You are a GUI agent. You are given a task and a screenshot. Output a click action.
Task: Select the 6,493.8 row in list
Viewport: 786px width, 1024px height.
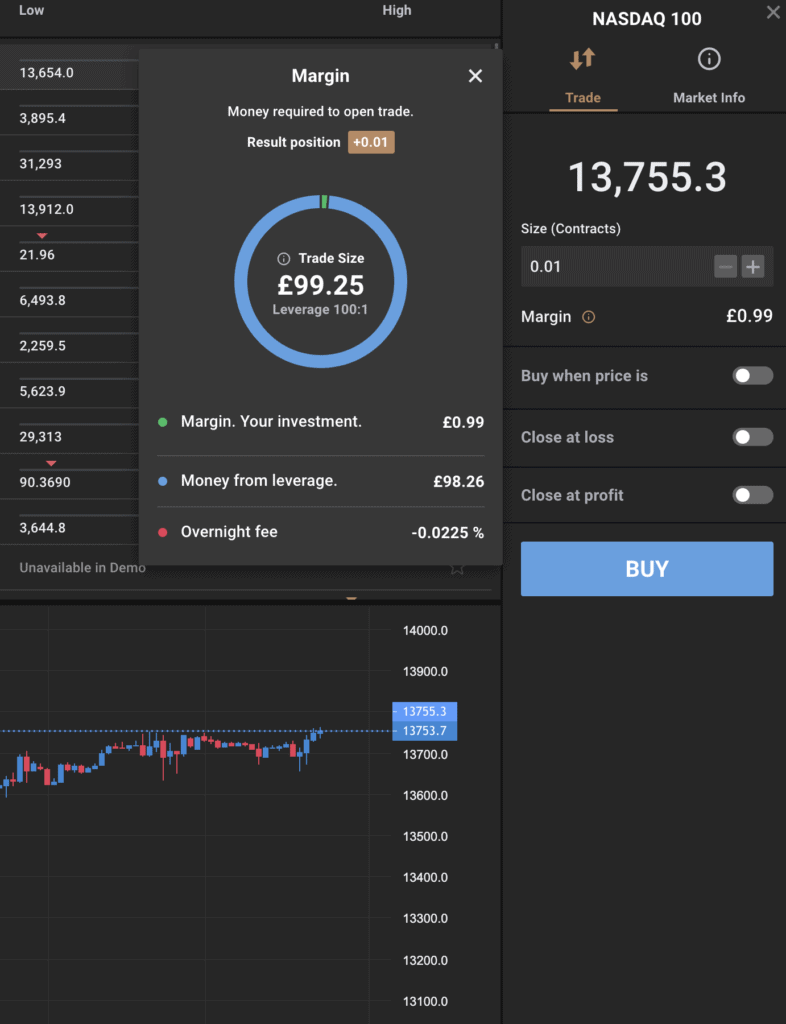[x=69, y=300]
